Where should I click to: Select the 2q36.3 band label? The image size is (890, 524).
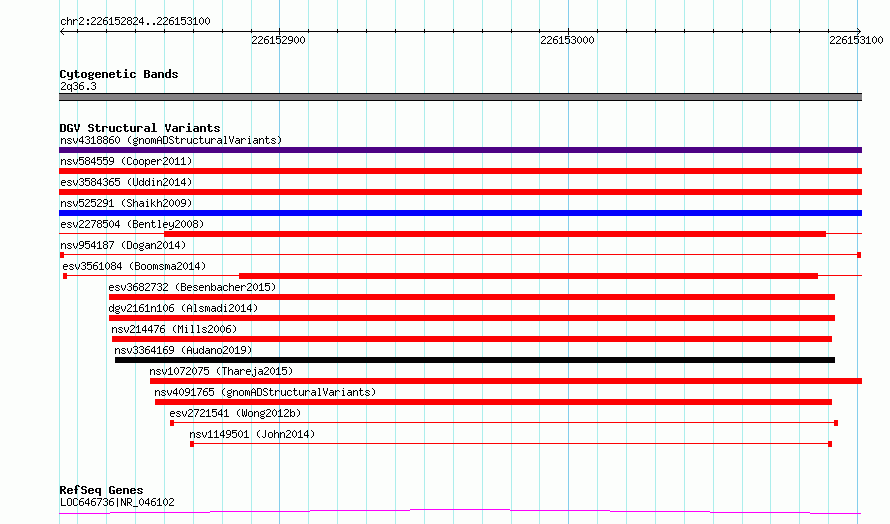pyautogui.click(x=78, y=86)
